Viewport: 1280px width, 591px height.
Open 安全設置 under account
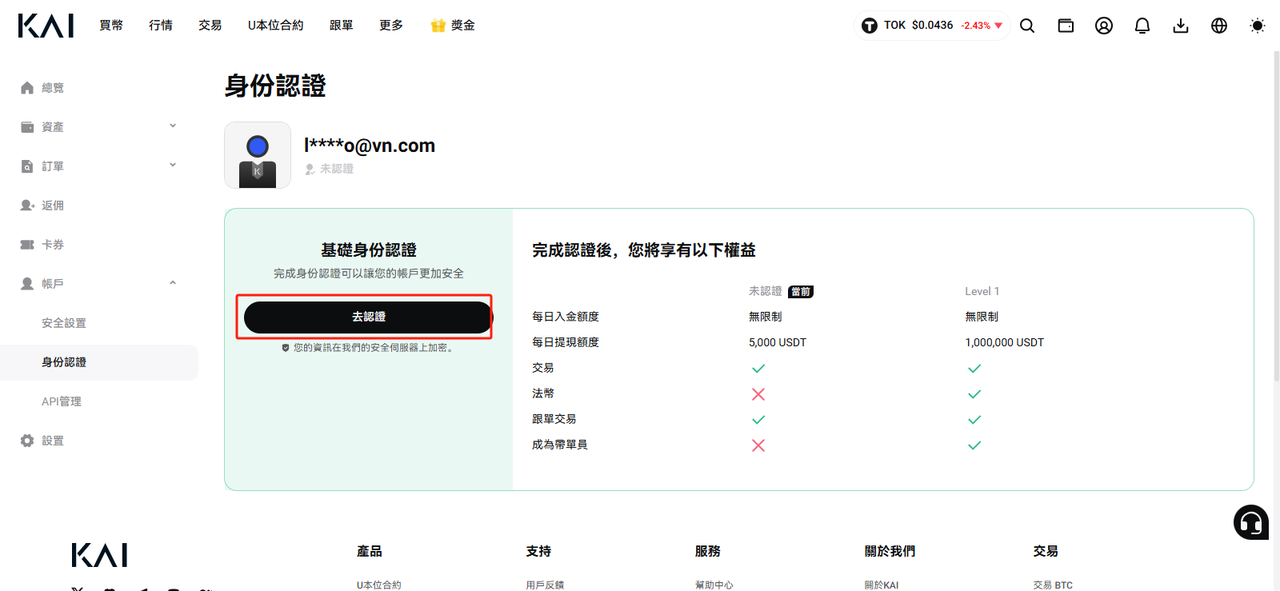click(64, 323)
